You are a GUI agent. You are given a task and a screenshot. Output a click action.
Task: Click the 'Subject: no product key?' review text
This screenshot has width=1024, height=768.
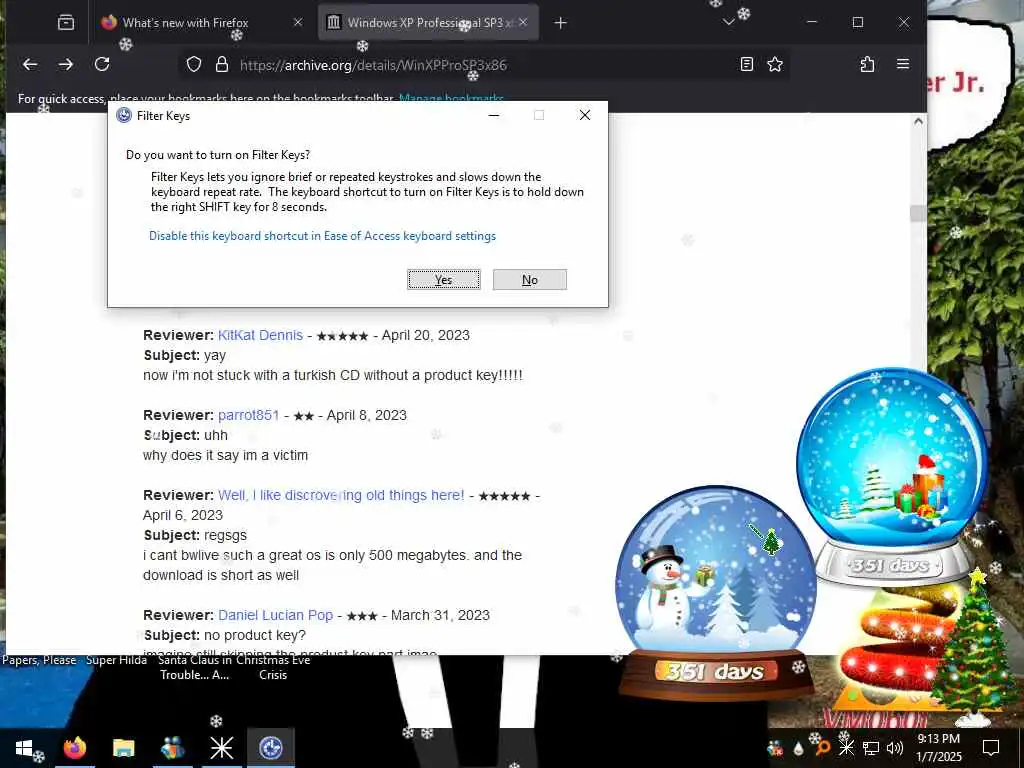pyautogui.click(x=225, y=635)
